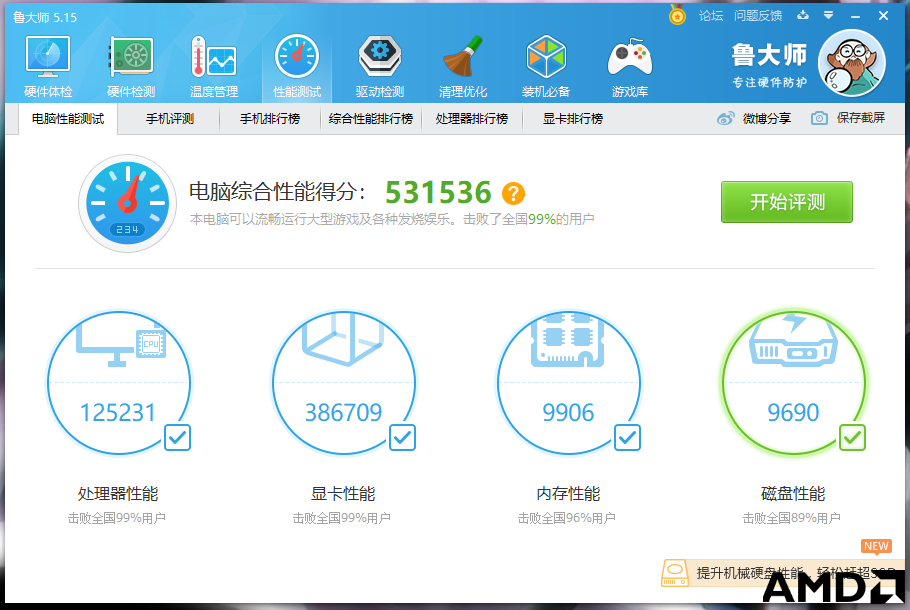Click the Weibo share icon
Screen dimensions: 910x610
(725, 118)
